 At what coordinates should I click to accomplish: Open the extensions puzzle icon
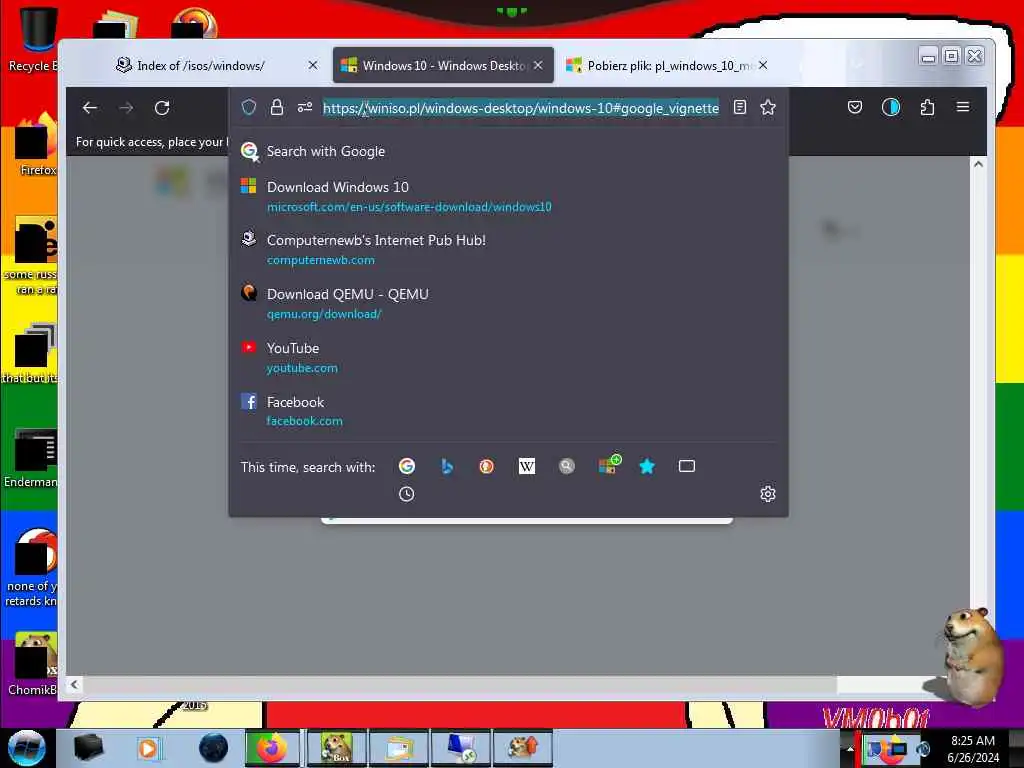pyautogui.click(x=927, y=107)
